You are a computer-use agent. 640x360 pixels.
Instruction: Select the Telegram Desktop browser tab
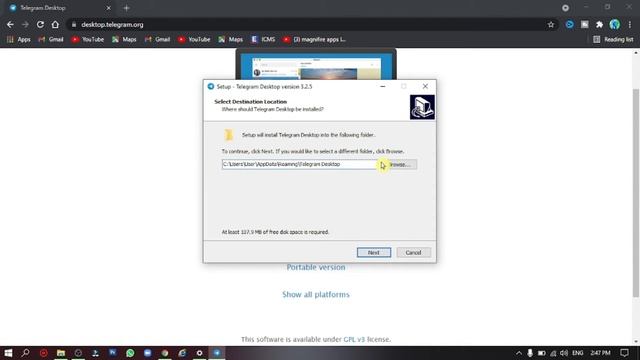(60, 8)
